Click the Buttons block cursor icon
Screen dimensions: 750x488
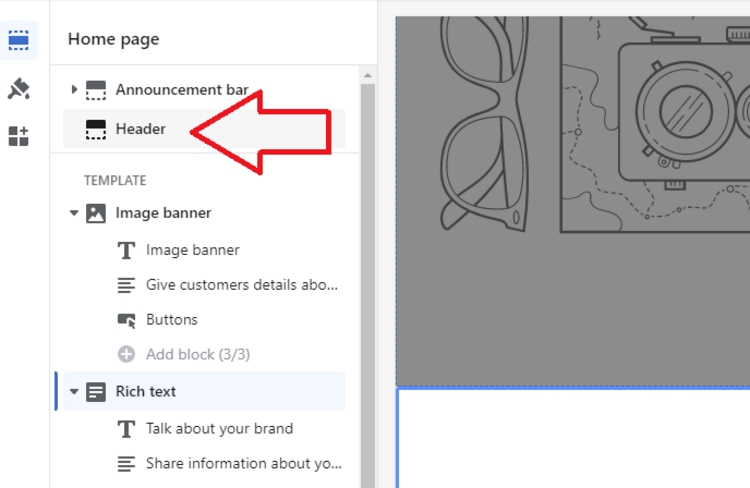[x=127, y=320]
